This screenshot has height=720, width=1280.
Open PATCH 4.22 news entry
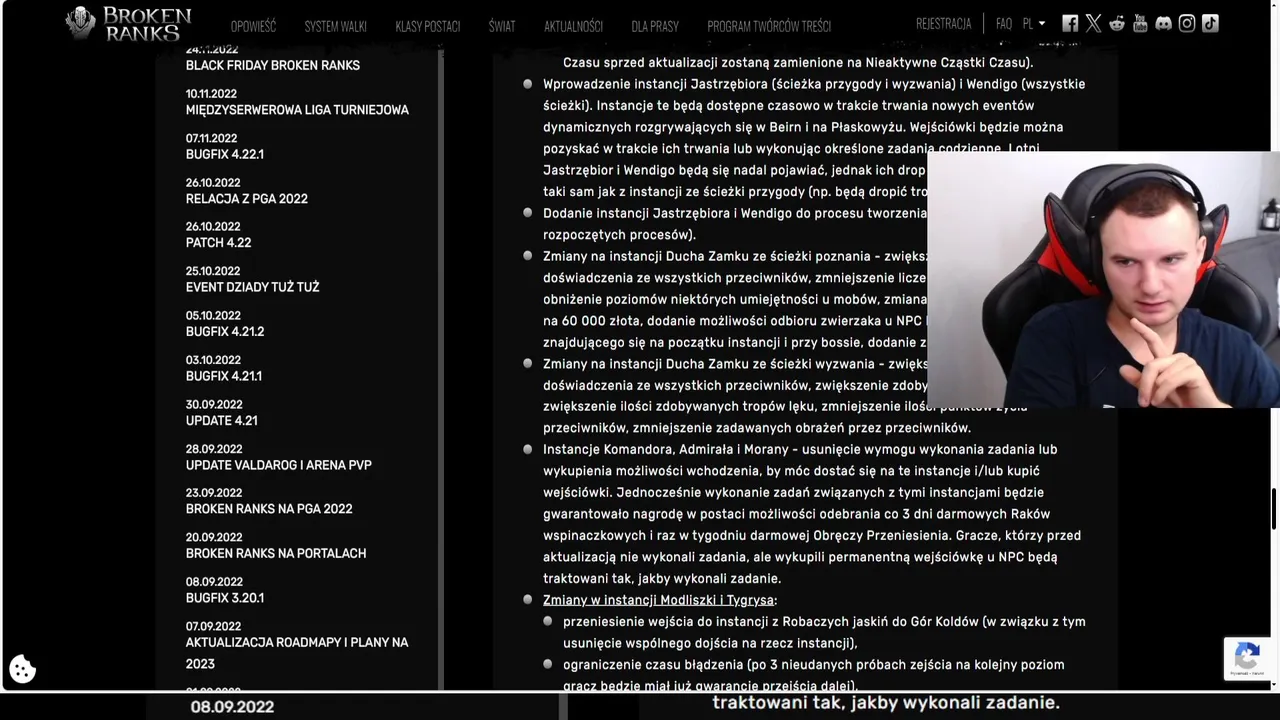[x=218, y=243]
